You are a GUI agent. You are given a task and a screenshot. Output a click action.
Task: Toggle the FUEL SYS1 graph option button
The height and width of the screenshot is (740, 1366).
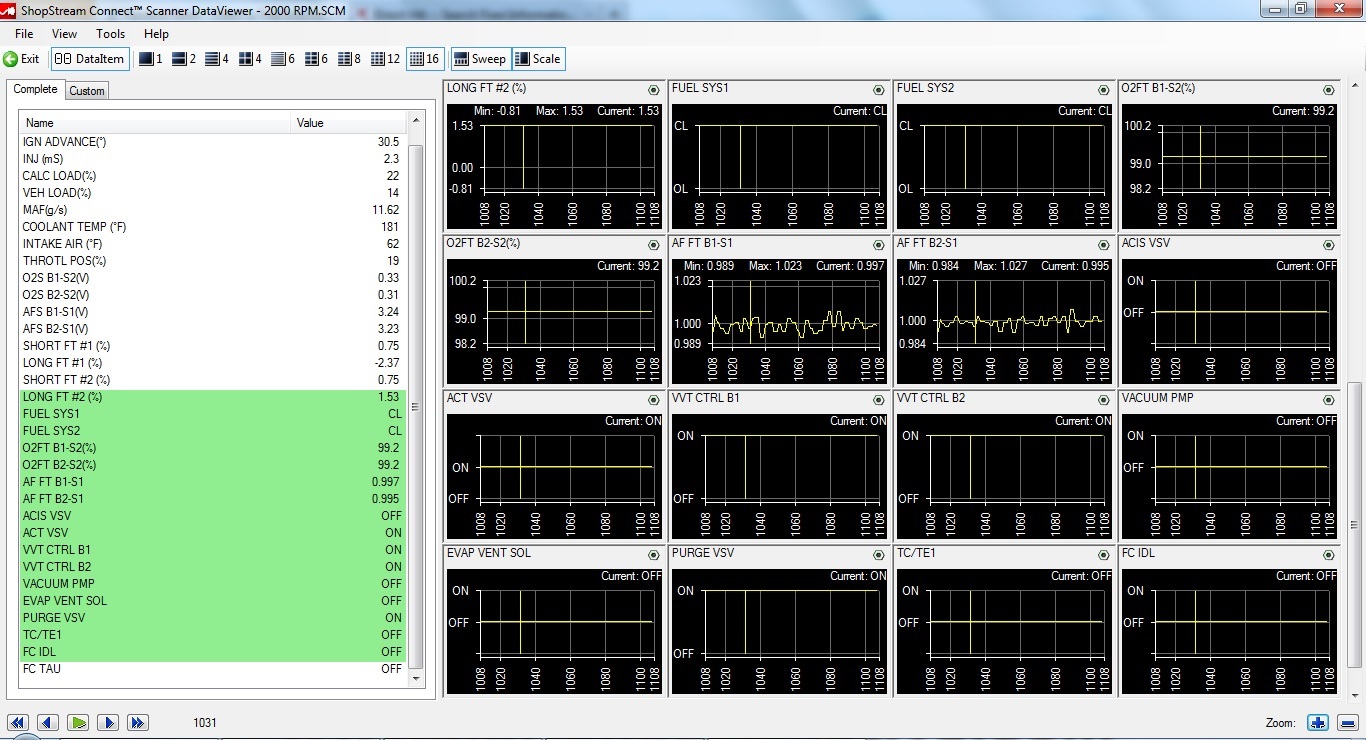(879, 90)
